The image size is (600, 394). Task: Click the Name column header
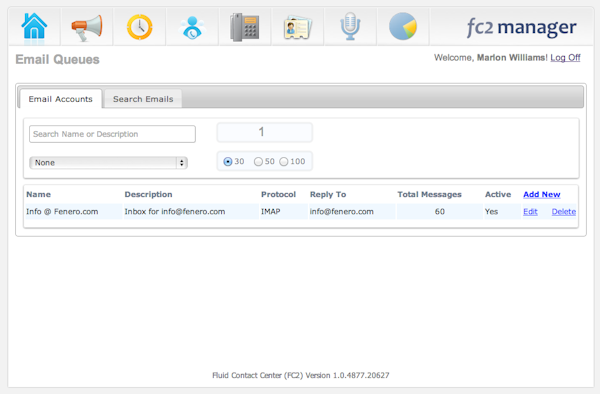point(38,194)
